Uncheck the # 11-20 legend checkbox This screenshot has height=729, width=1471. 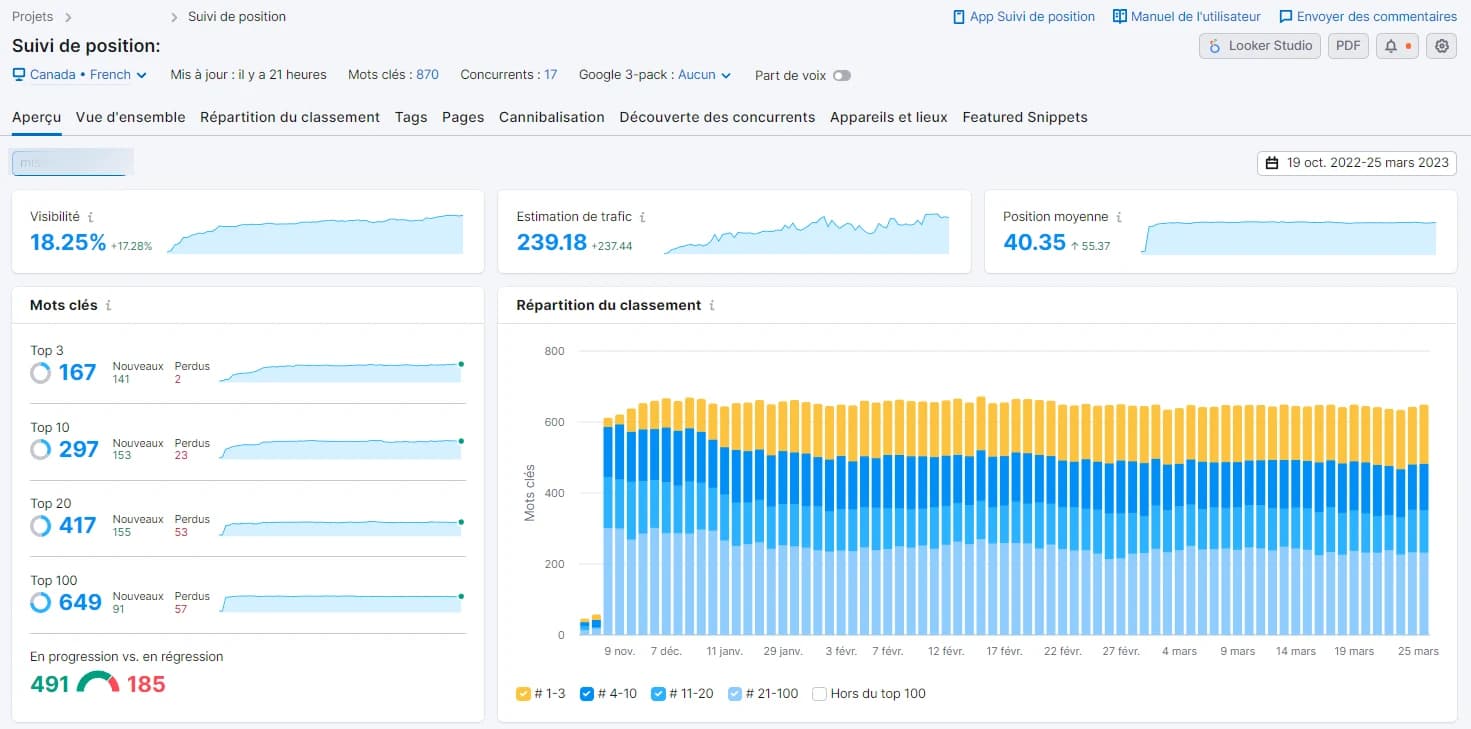click(658, 693)
